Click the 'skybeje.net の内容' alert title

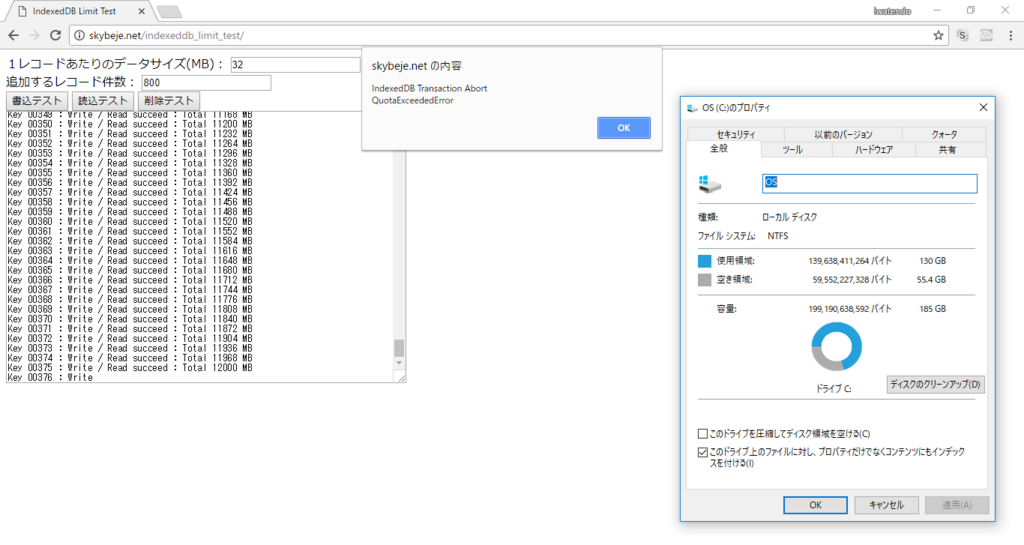click(417, 66)
